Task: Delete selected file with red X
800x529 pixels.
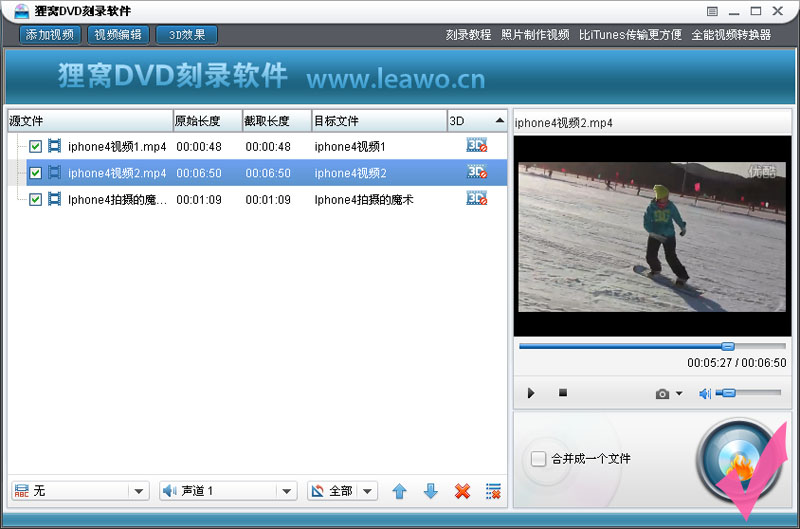Action: point(462,491)
